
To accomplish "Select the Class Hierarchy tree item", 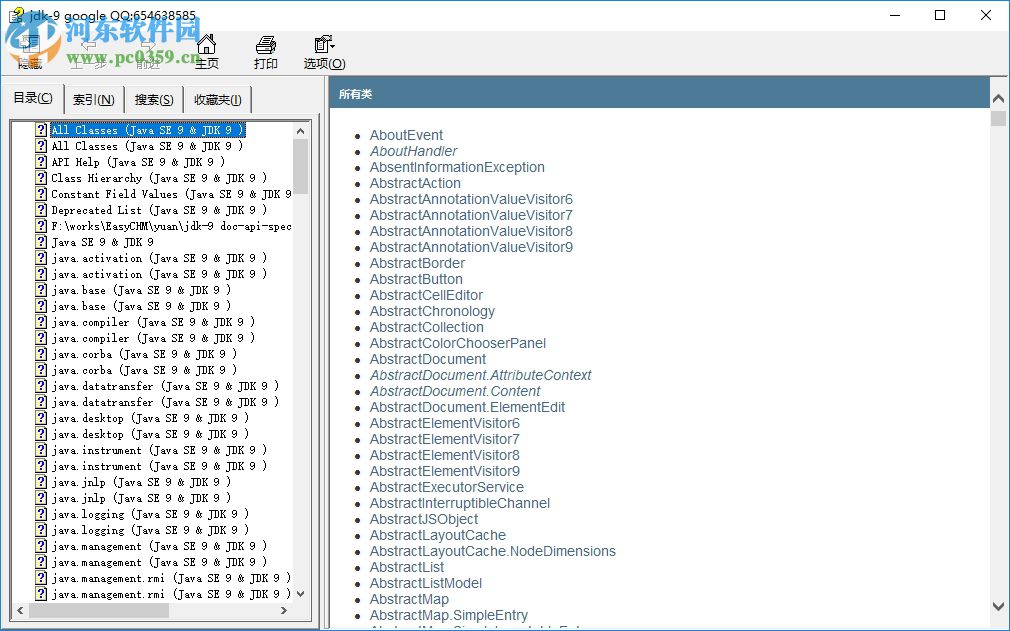I will pyautogui.click(x=151, y=177).
